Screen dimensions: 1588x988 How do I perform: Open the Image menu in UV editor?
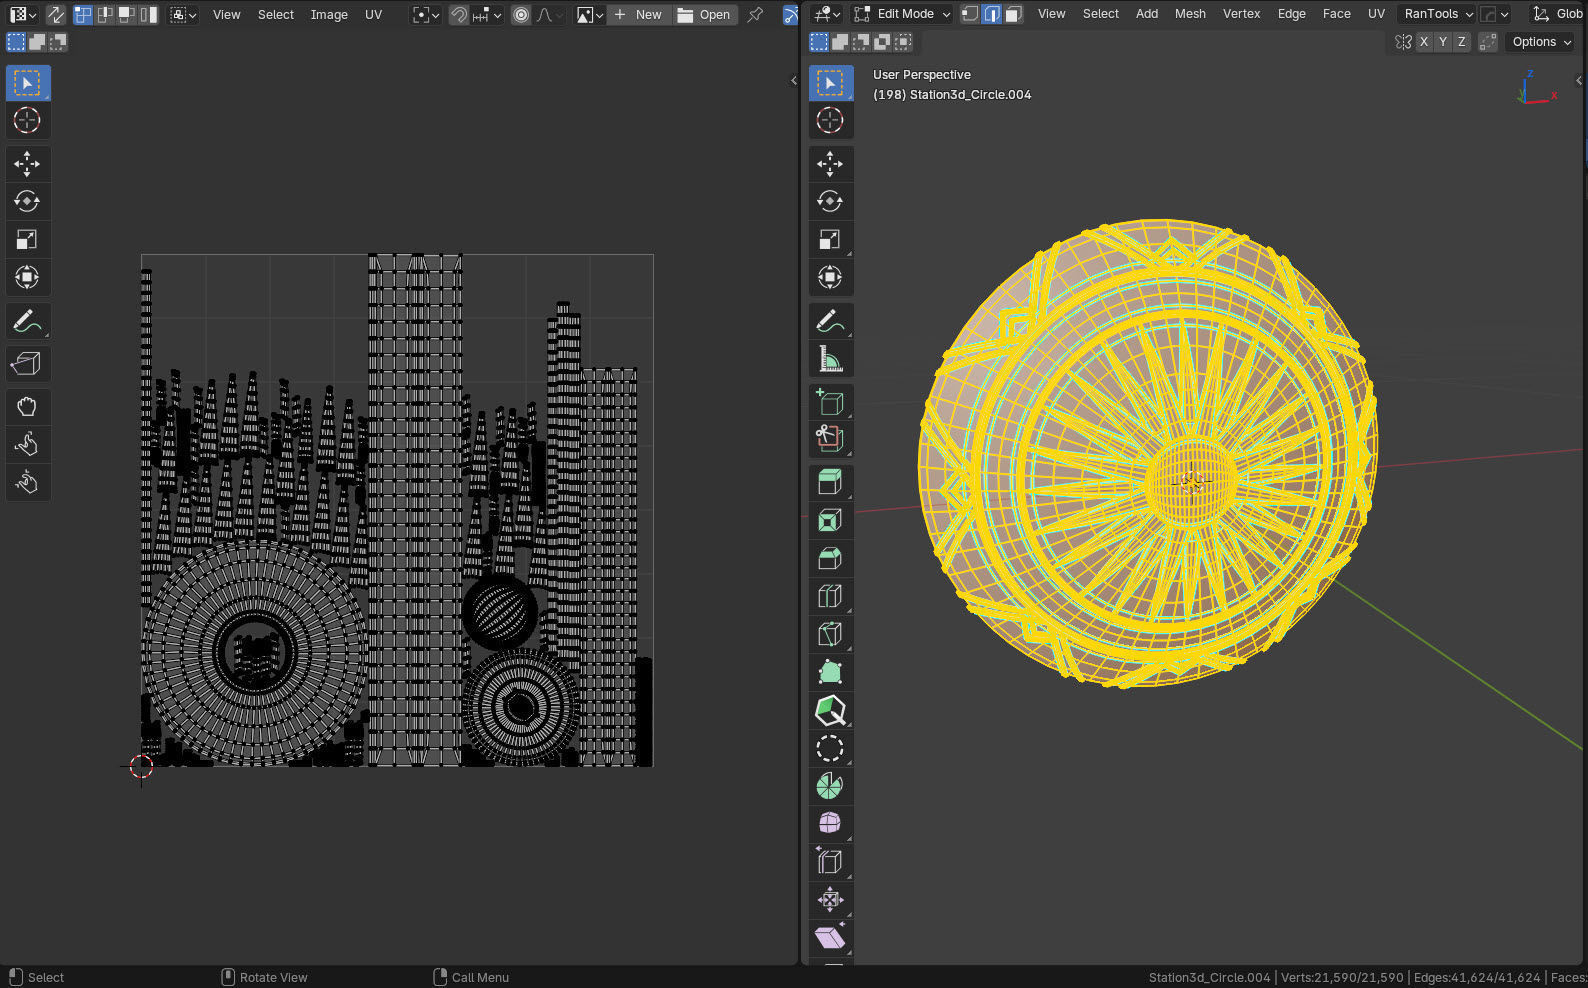(x=329, y=15)
